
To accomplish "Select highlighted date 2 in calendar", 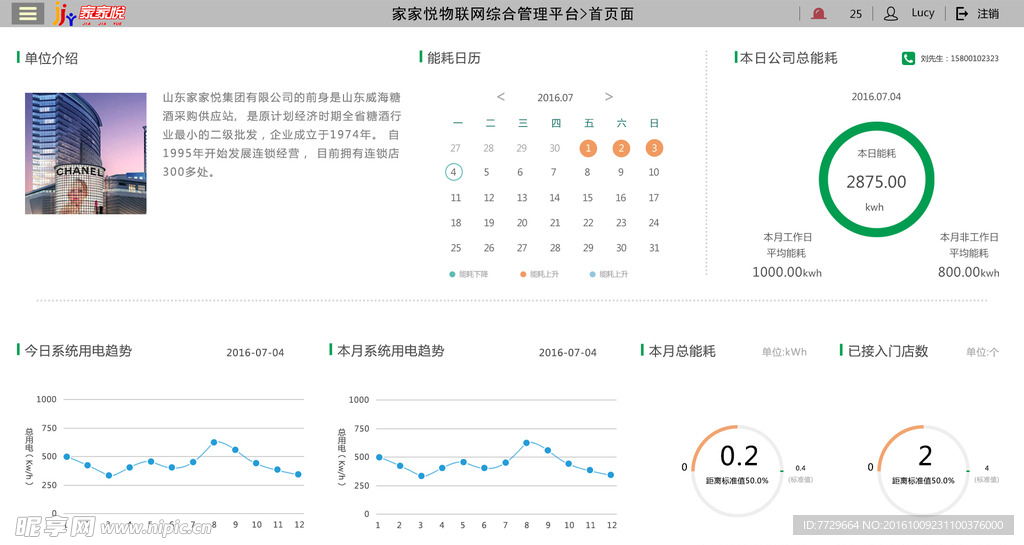I will coord(621,148).
